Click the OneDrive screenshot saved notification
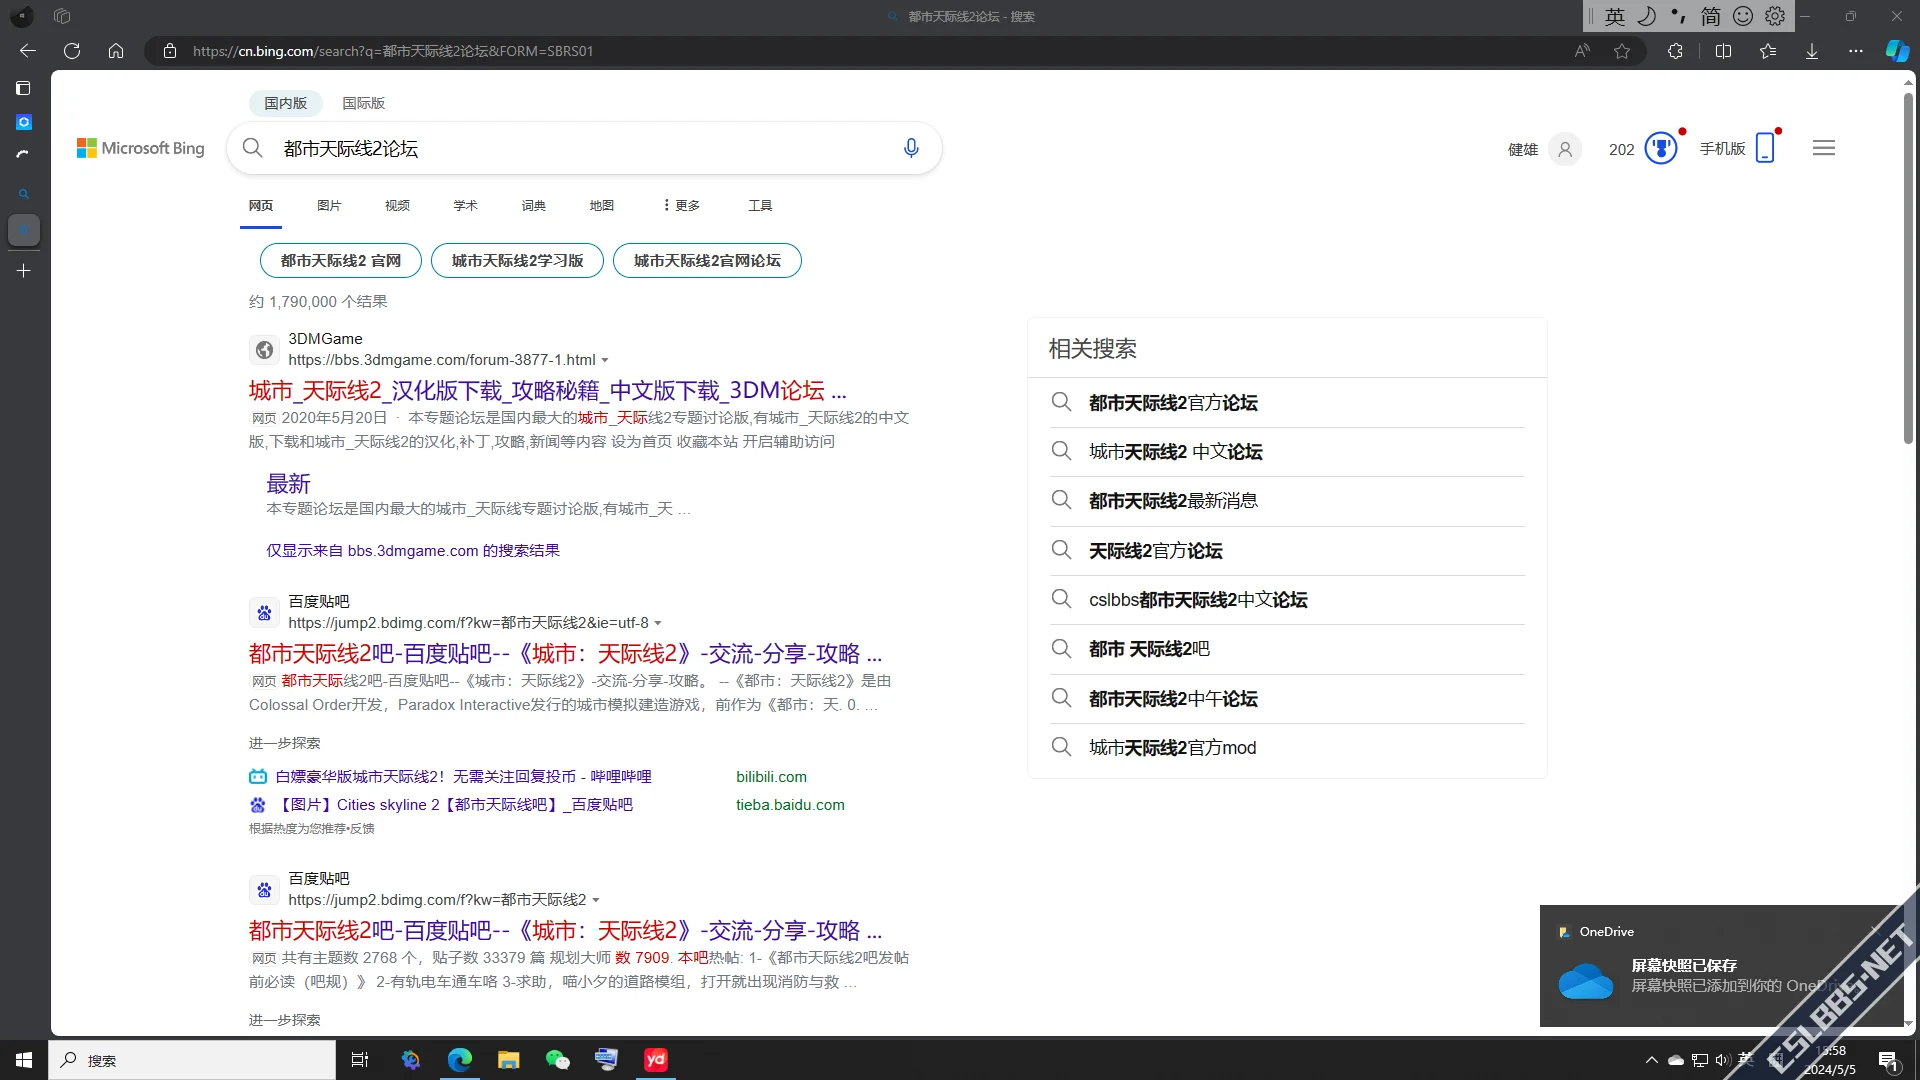The image size is (1920, 1080). point(1722,966)
